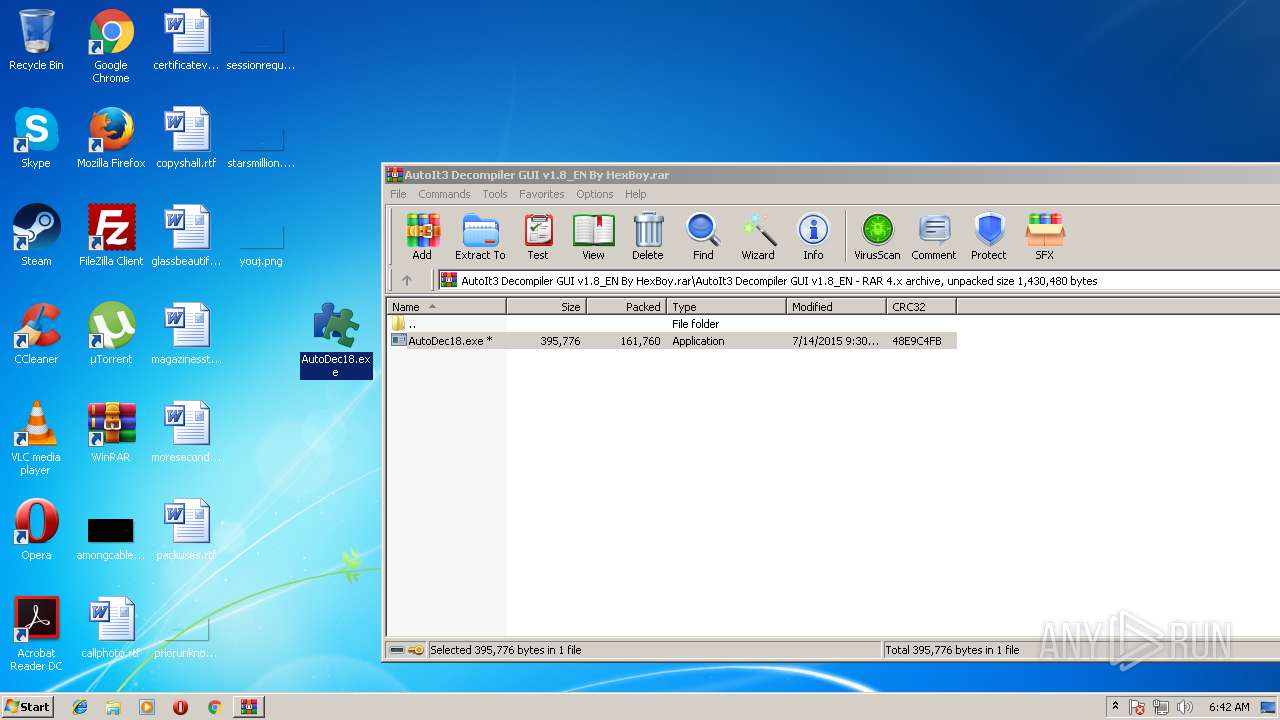
Task: Select the VLC media player shortcut
Action: 36,438
